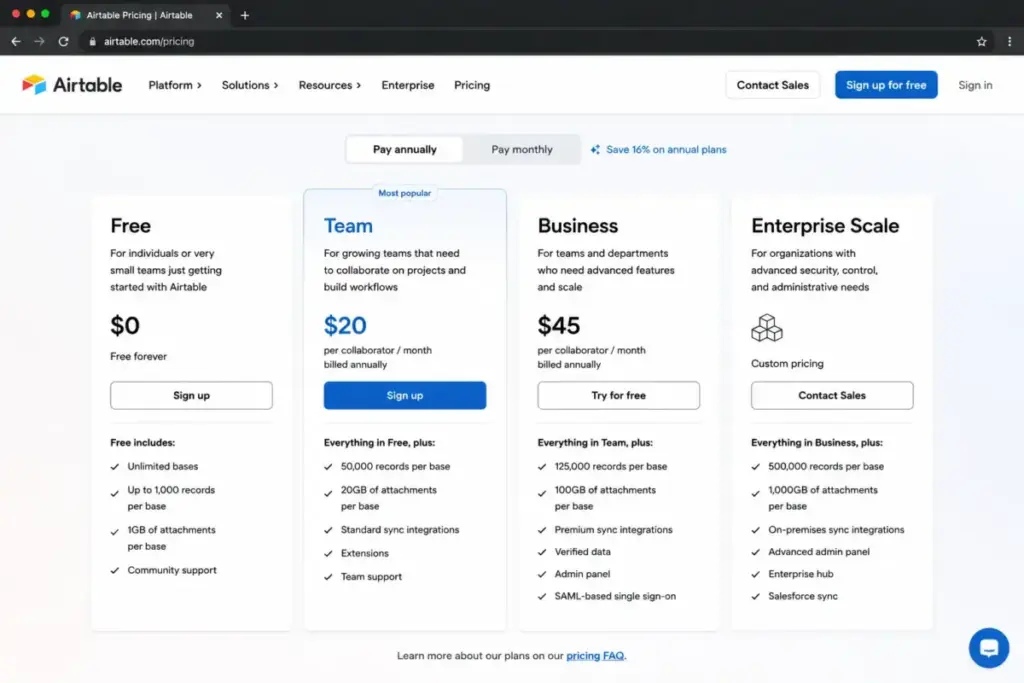Click 'Unlimited bases' feature text
Image resolution: width=1024 pixels, height=683 pixels.
pos(163,467)
